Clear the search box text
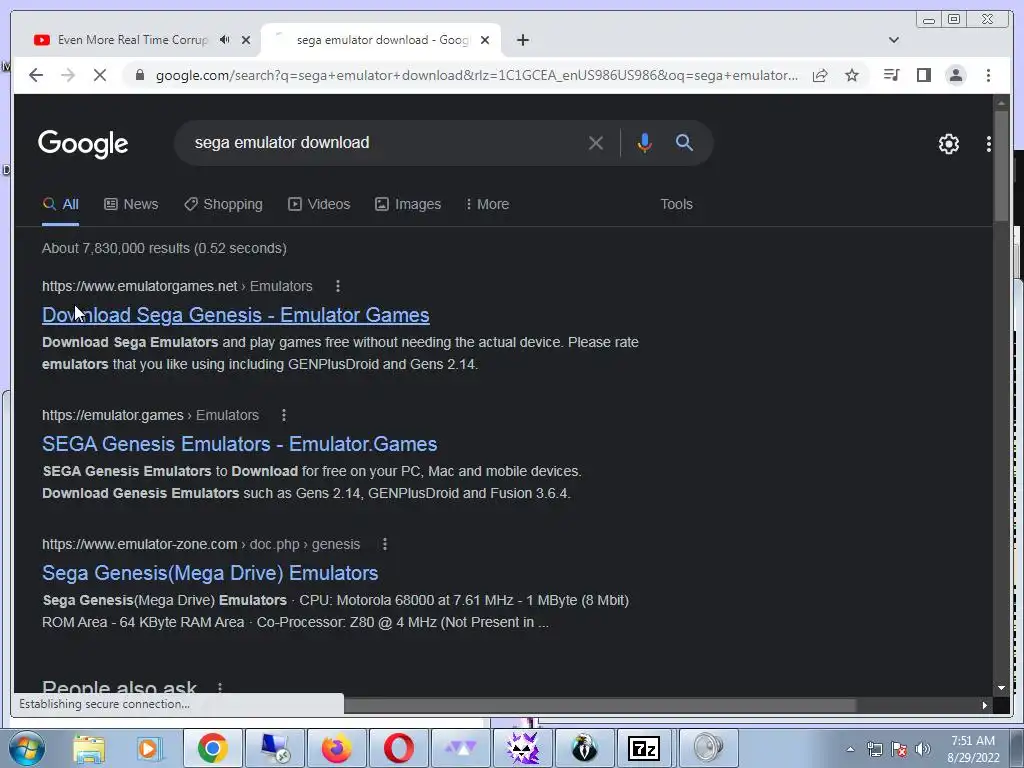The height and width of the screenshot is (768, 1024). point(596,143)
